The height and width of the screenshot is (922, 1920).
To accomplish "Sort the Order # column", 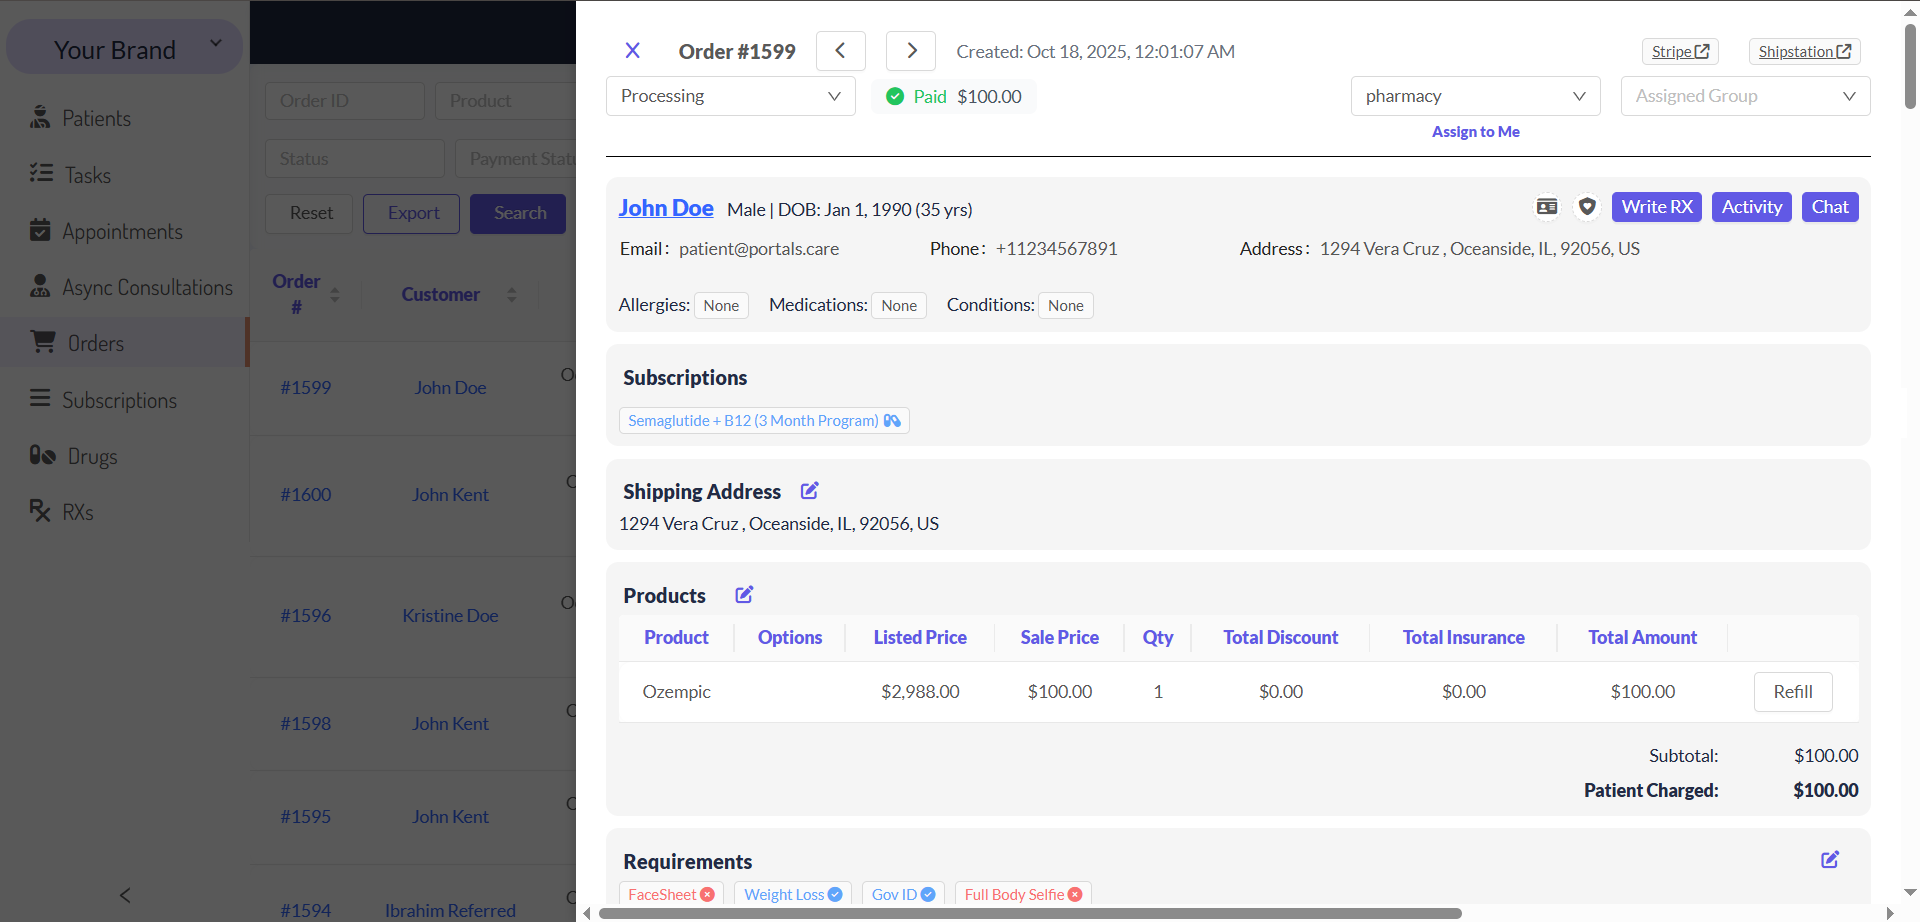I will pyautogui.click(x=334, y=295).
